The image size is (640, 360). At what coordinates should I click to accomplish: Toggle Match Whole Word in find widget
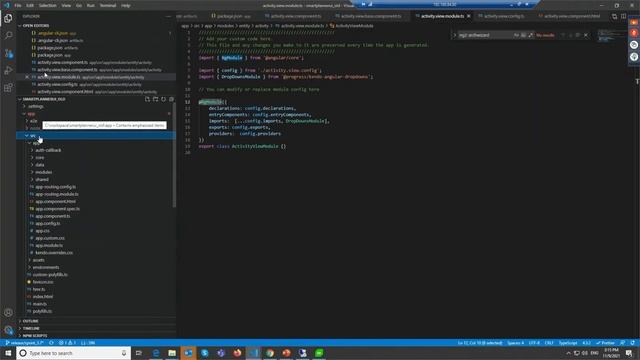click(524, 35)
